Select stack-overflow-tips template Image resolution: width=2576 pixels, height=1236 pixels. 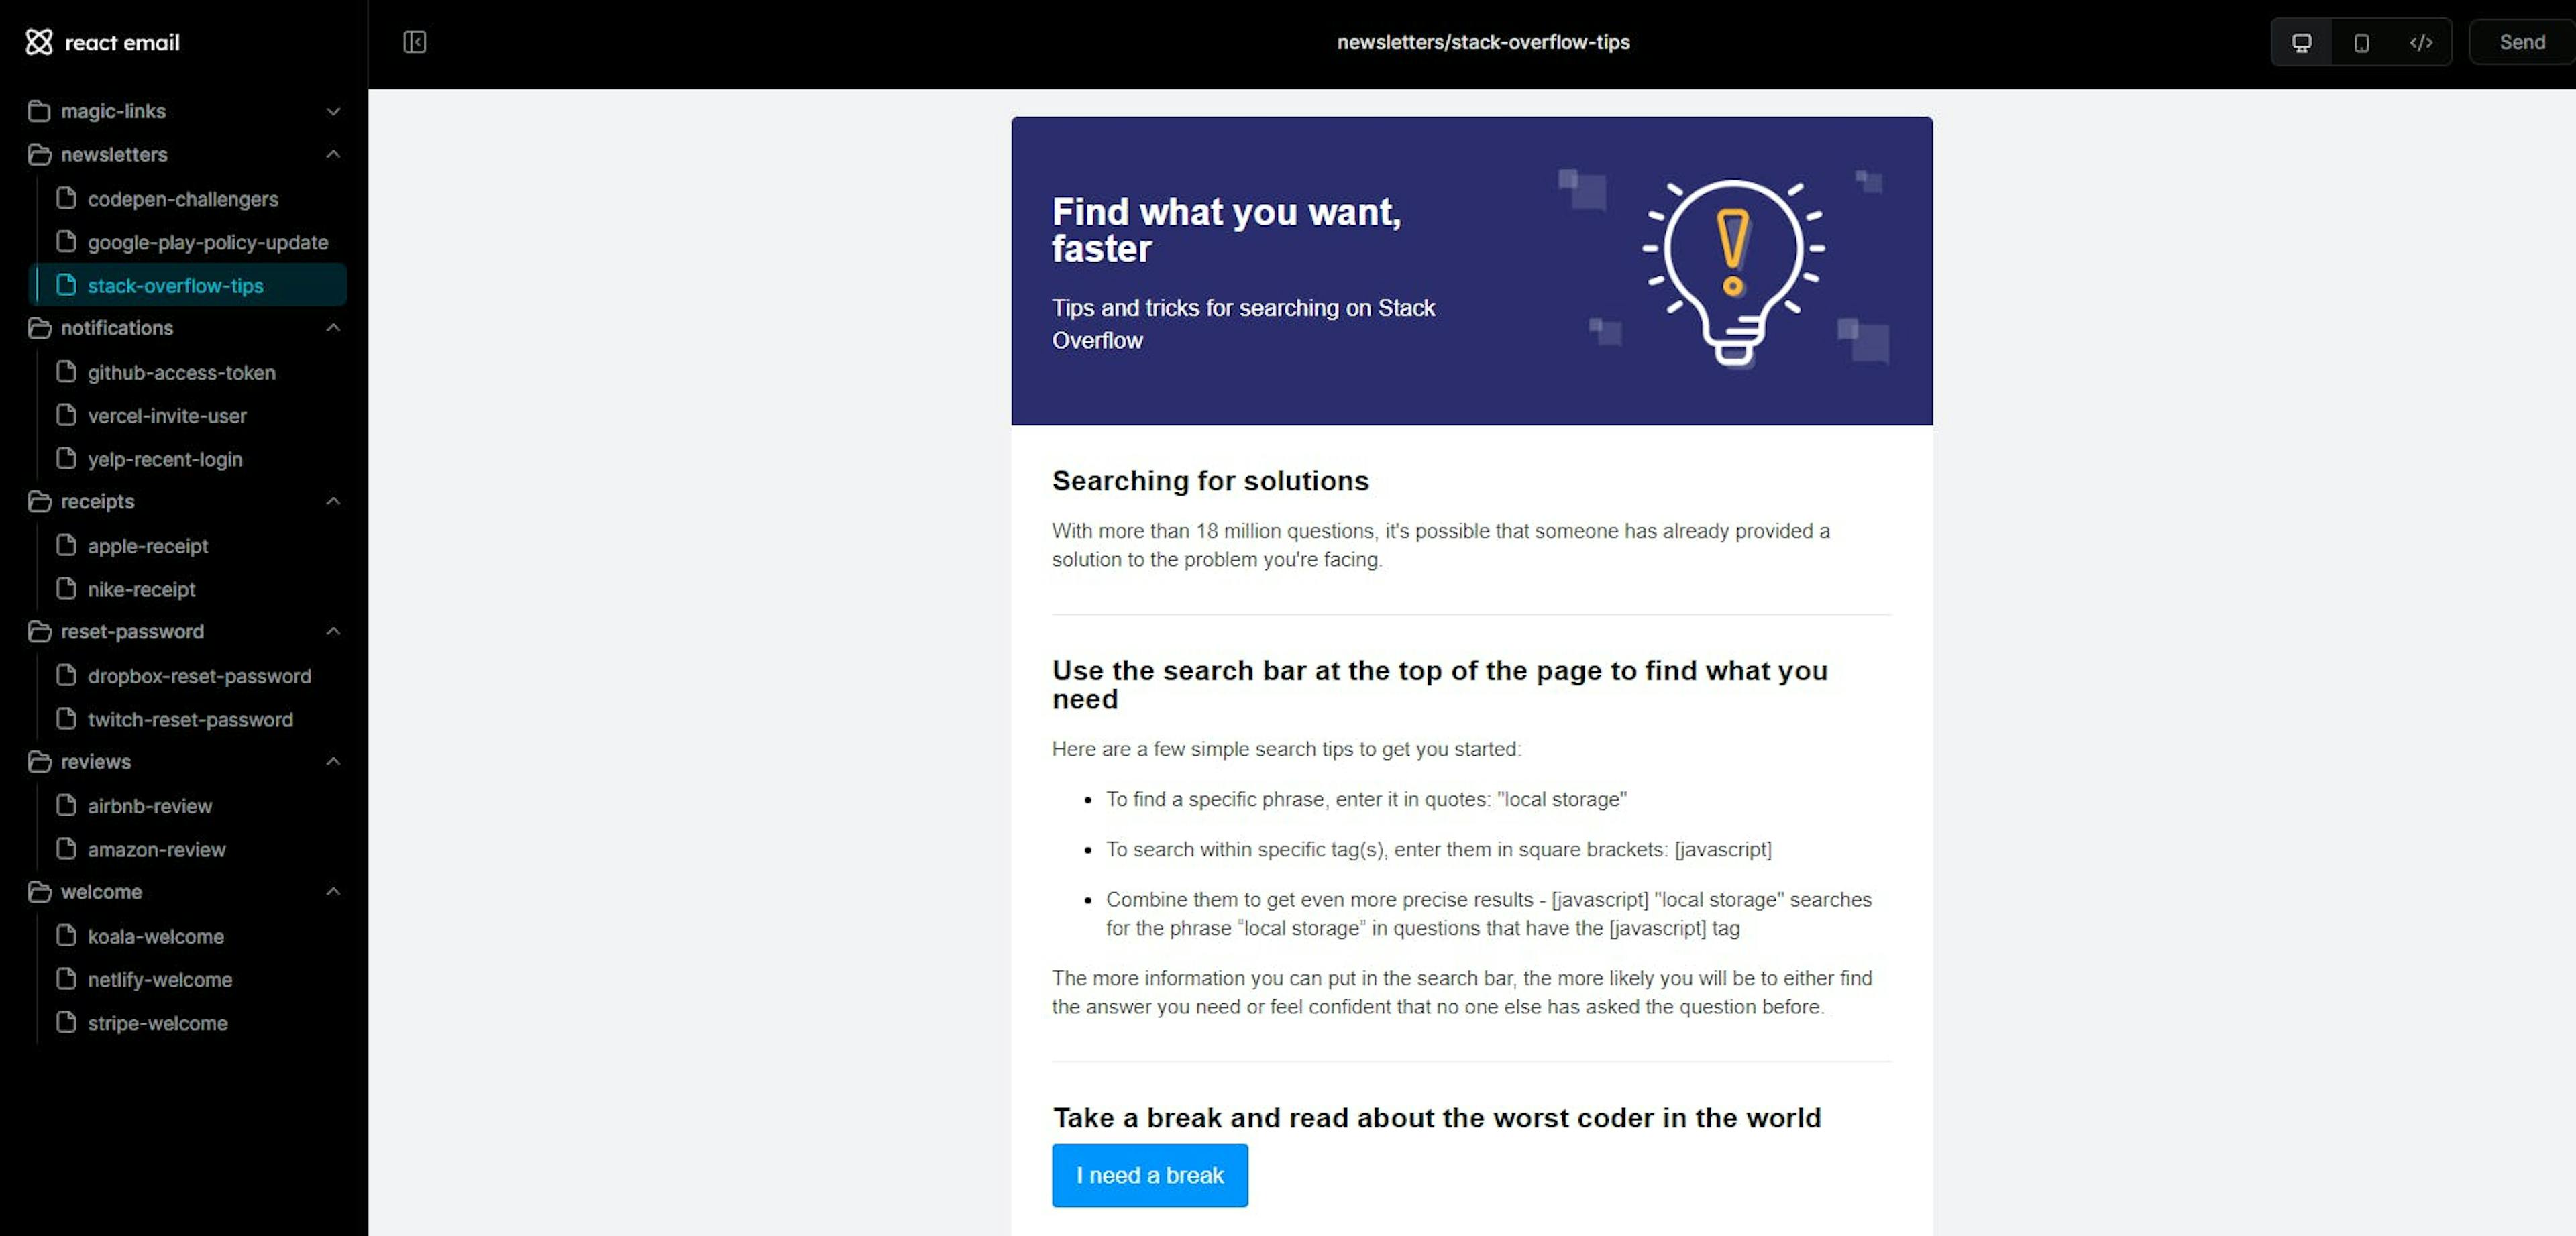click(174, 284)
